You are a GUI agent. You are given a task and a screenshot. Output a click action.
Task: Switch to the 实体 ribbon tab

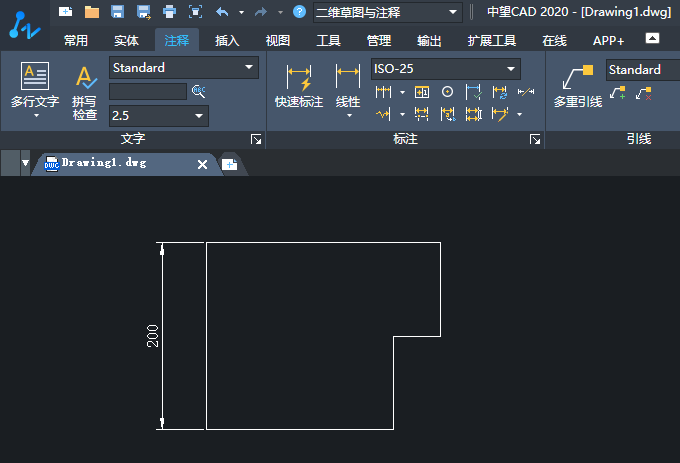[x=126, y=40]
